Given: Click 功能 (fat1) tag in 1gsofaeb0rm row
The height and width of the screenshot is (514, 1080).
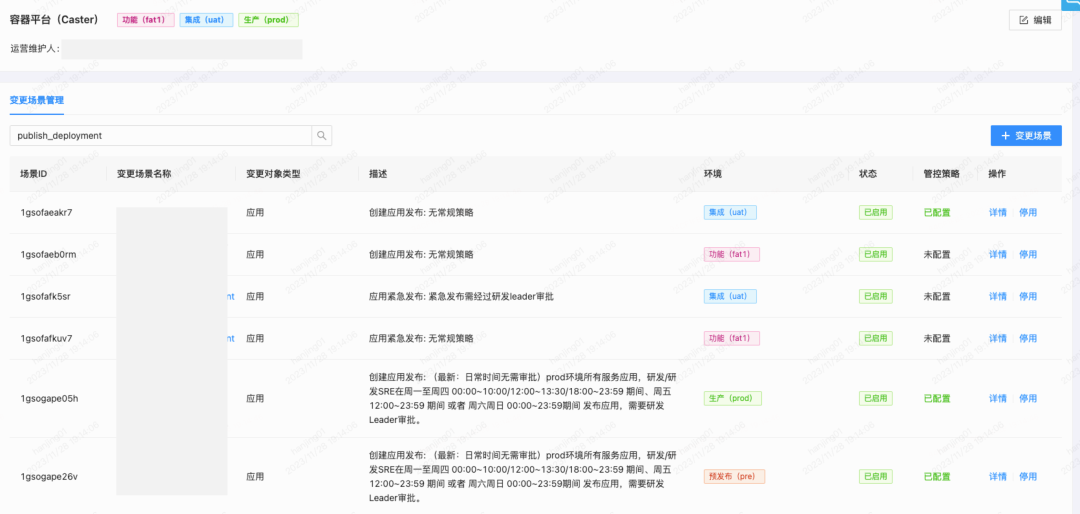Looking at the screenshot, I should 731,255.
